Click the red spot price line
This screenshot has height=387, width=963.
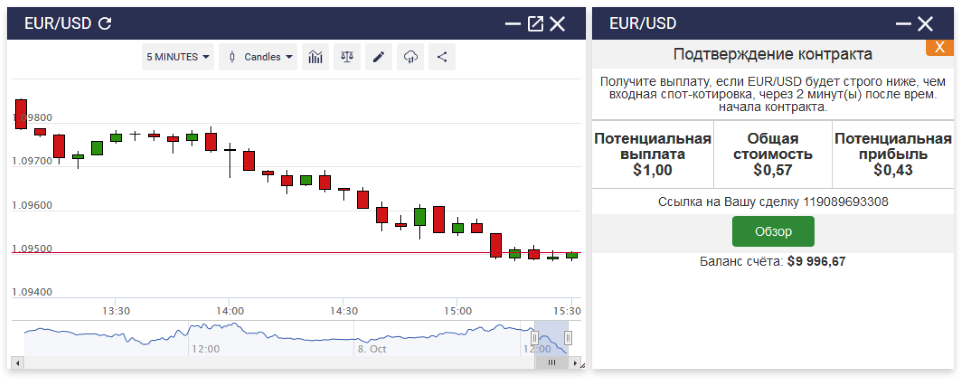point(296,252)
